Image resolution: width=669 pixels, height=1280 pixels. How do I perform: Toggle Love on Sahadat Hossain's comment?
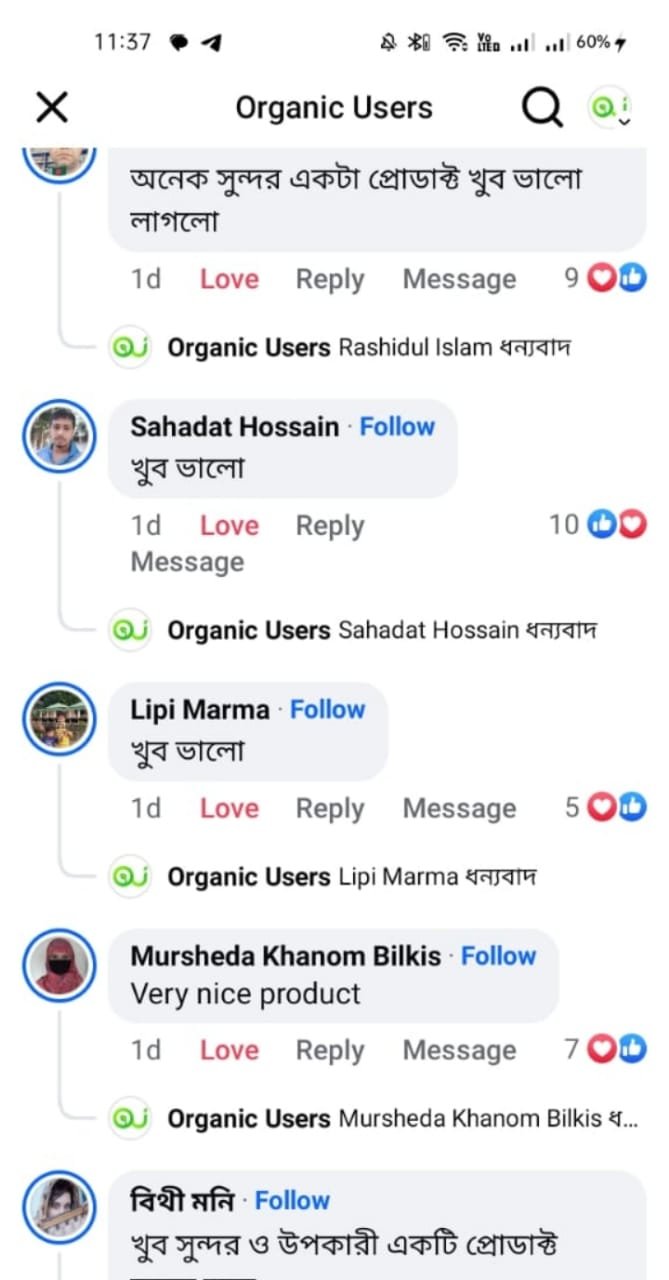(x=229, y=526)
